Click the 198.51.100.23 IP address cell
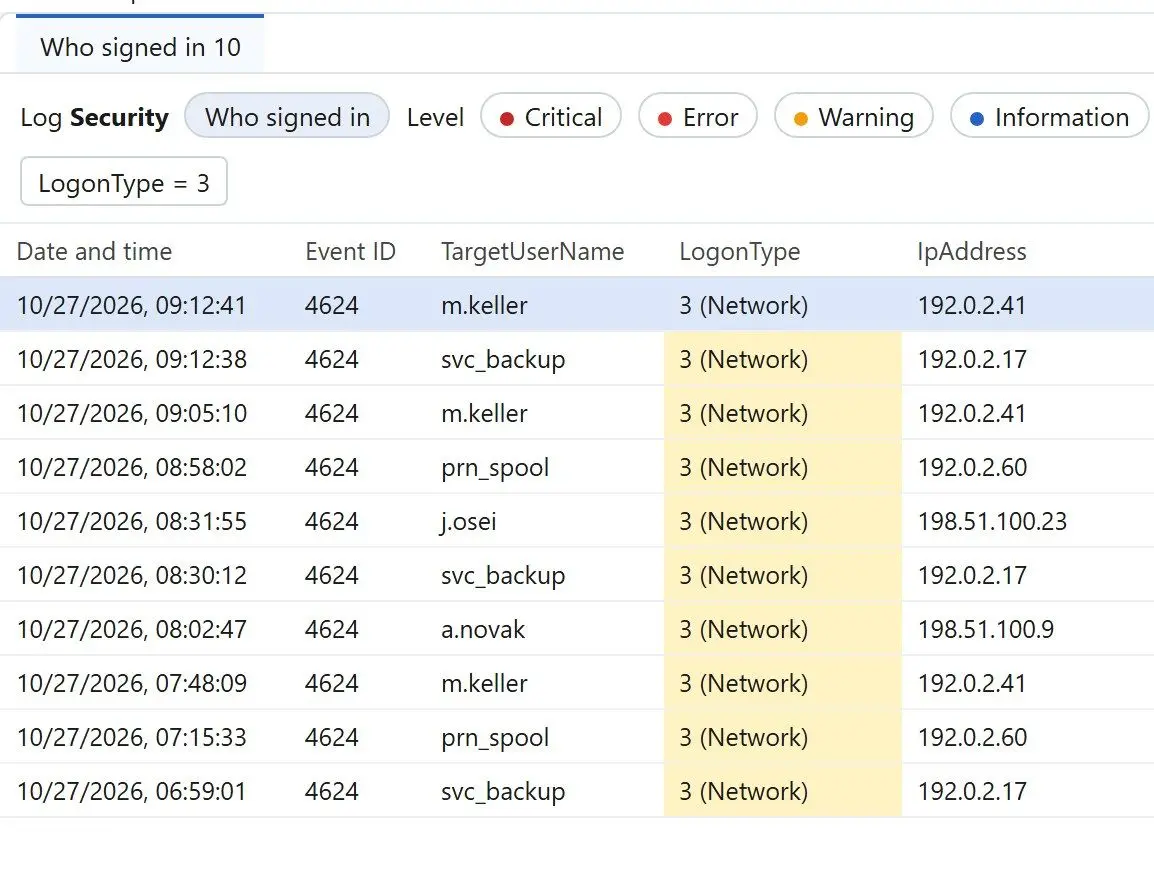Screen dimensions: 1154x880 [x=992, y=521]
